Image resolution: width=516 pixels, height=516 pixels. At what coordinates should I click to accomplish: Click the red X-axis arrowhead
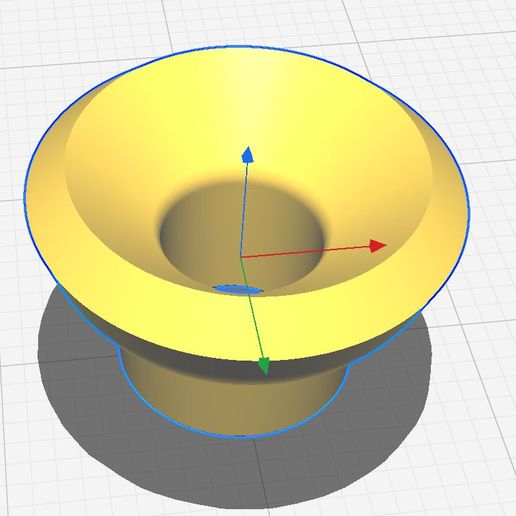click(378, 246)
